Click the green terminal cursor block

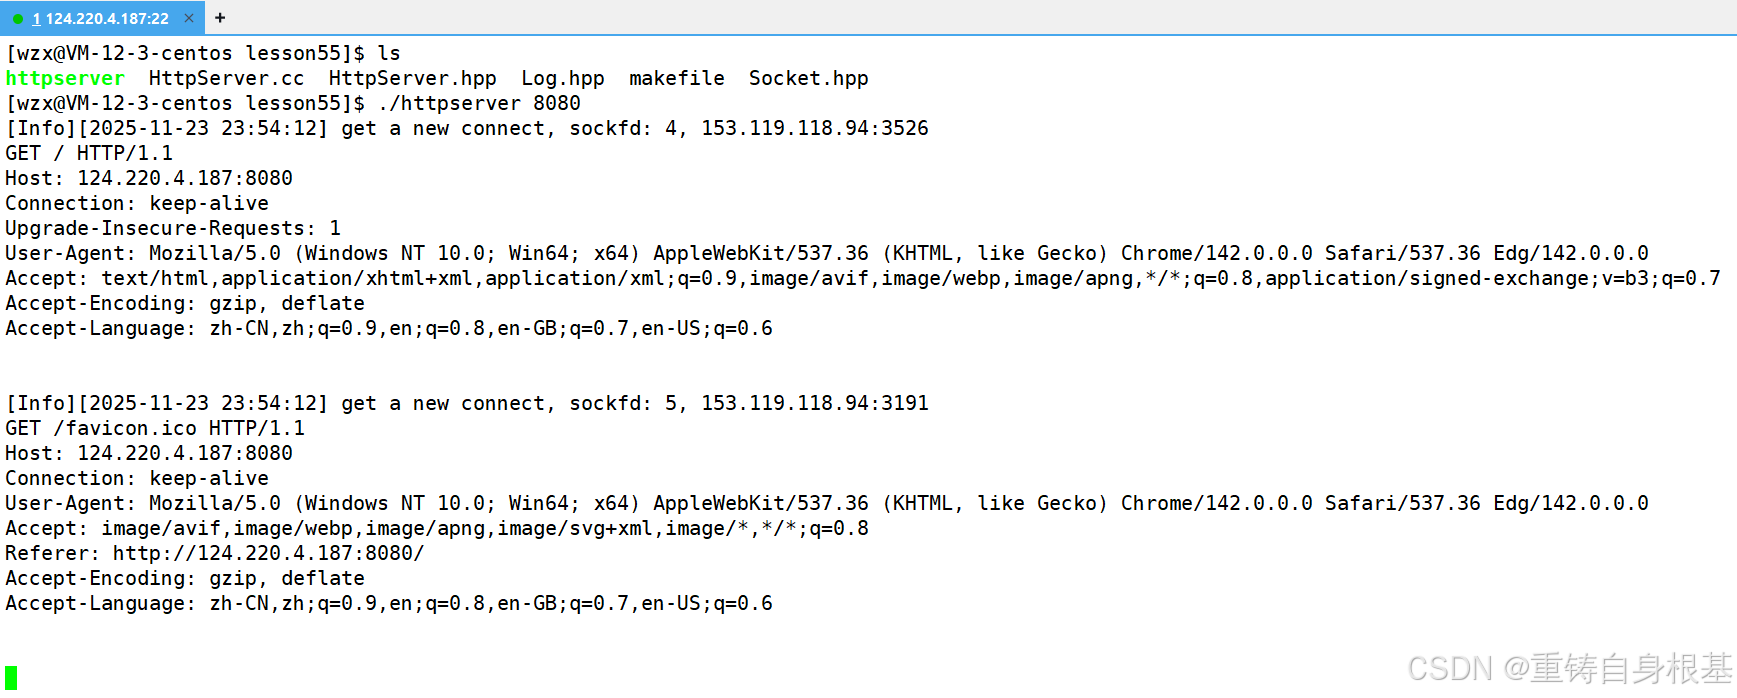(x=11, y=677)
